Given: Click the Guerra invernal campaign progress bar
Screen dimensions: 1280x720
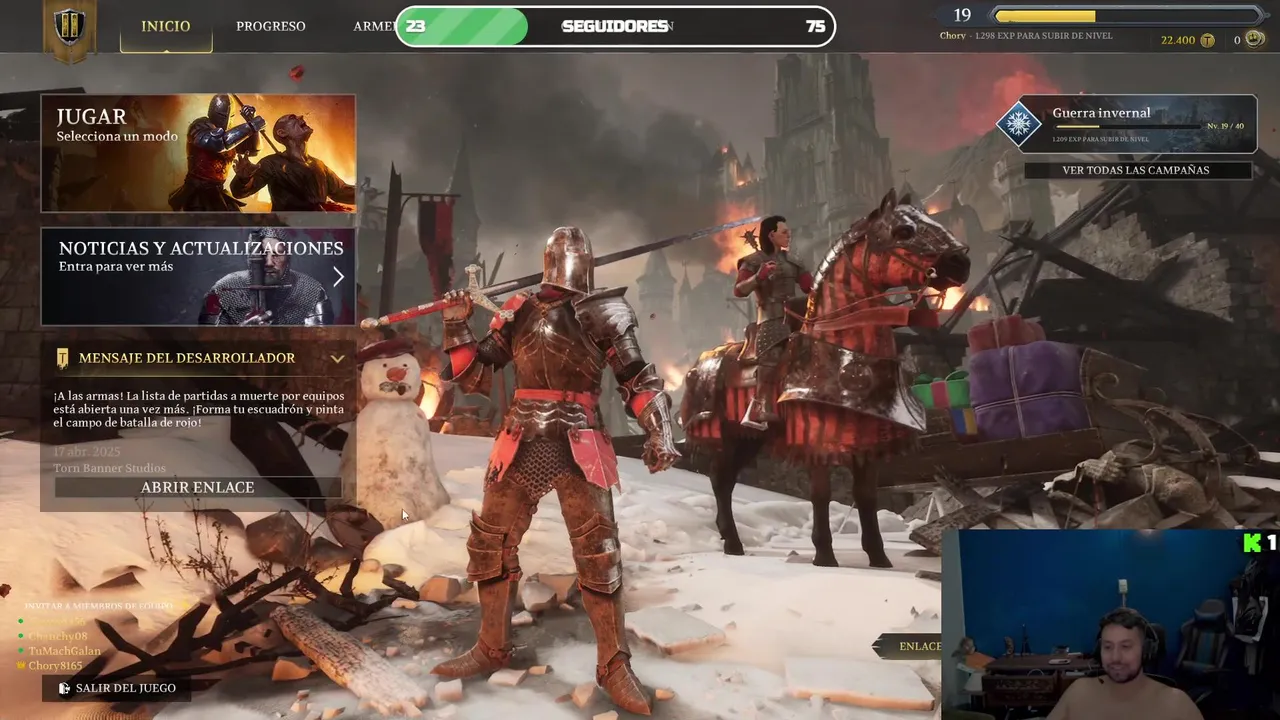Looking at the screenshot, I should point(1128,127).
